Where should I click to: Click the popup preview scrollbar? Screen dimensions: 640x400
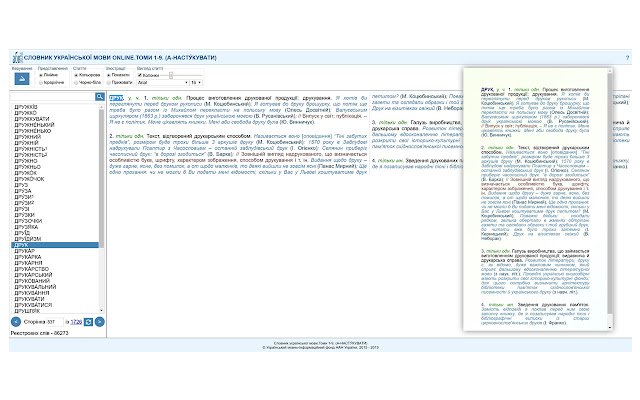pyautogui.click(x=610, y=198)
